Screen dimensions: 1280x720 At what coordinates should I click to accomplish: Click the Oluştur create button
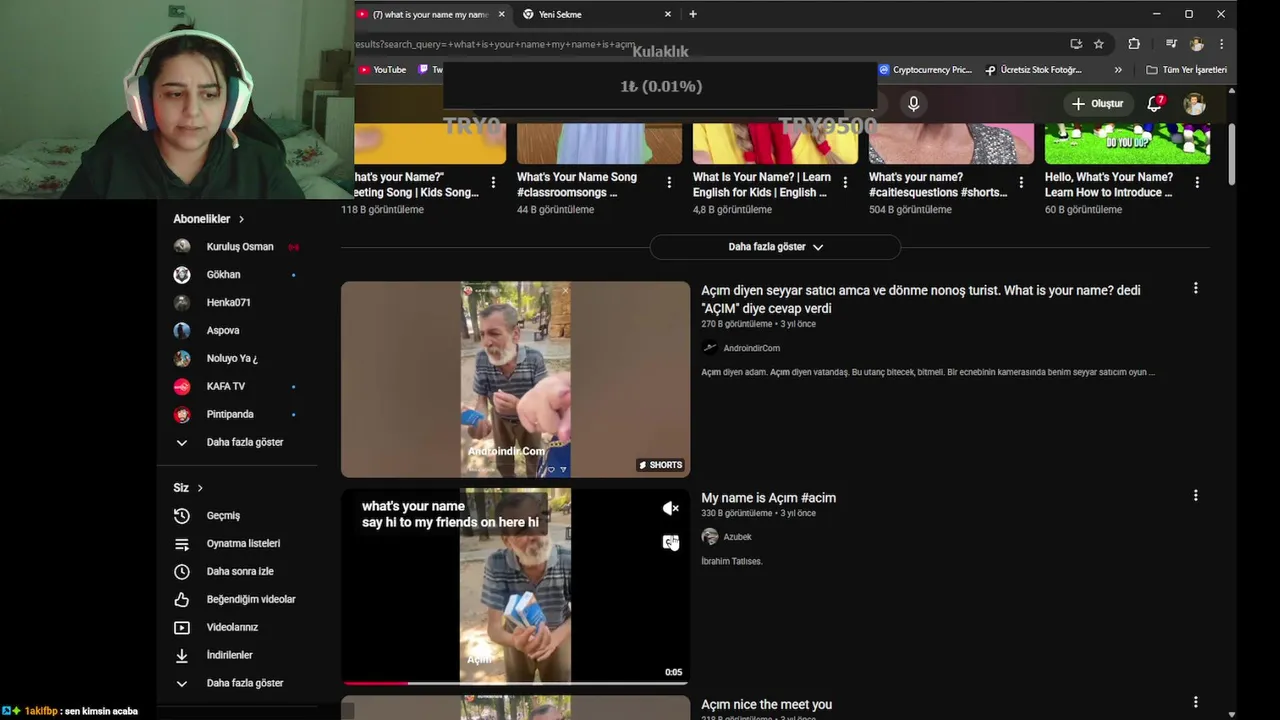1097,104
